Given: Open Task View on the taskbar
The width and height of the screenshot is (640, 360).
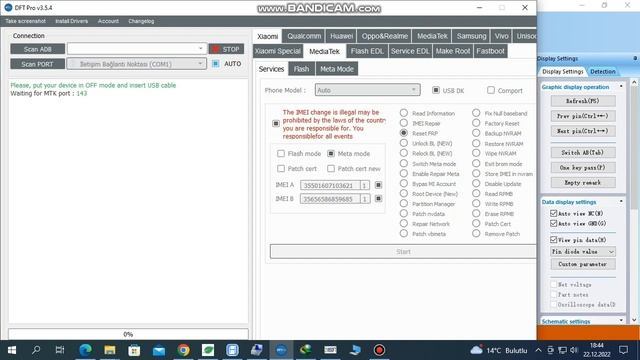Looking at the screenshot, I should [x=60, y=350].
